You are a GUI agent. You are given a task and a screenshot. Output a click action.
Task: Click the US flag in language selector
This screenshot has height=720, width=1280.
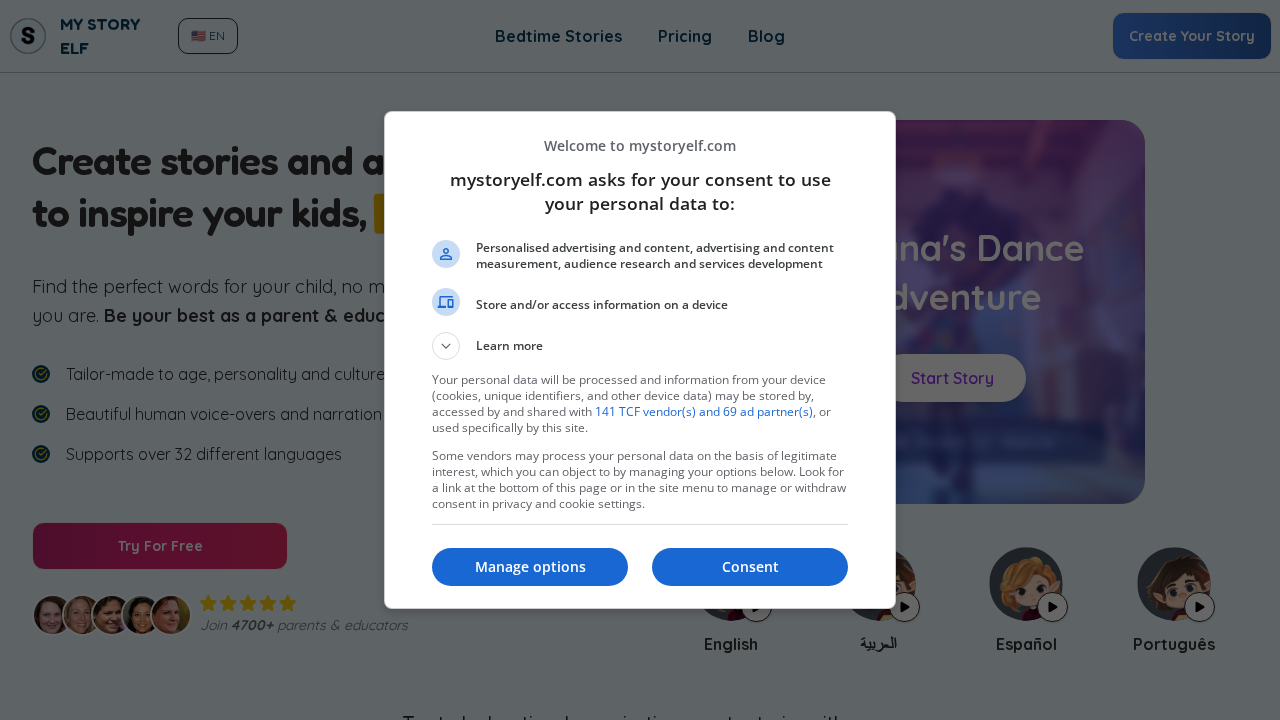click(x=197, y=35)
